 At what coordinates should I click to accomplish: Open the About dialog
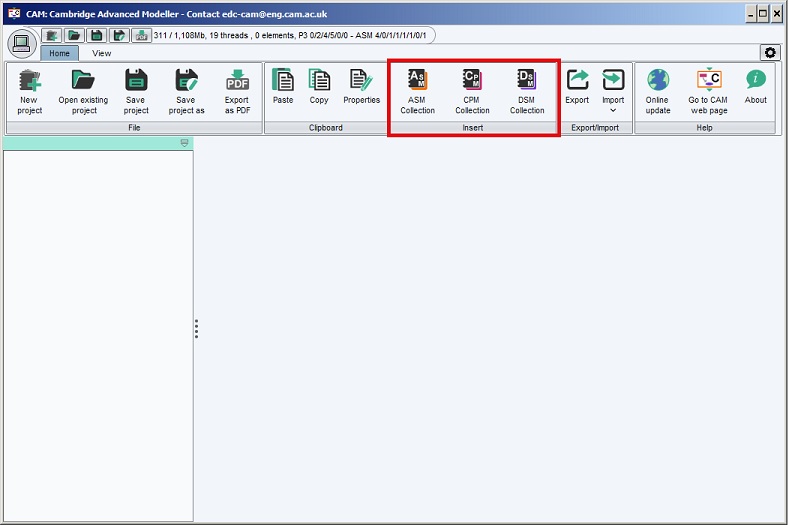755,87
